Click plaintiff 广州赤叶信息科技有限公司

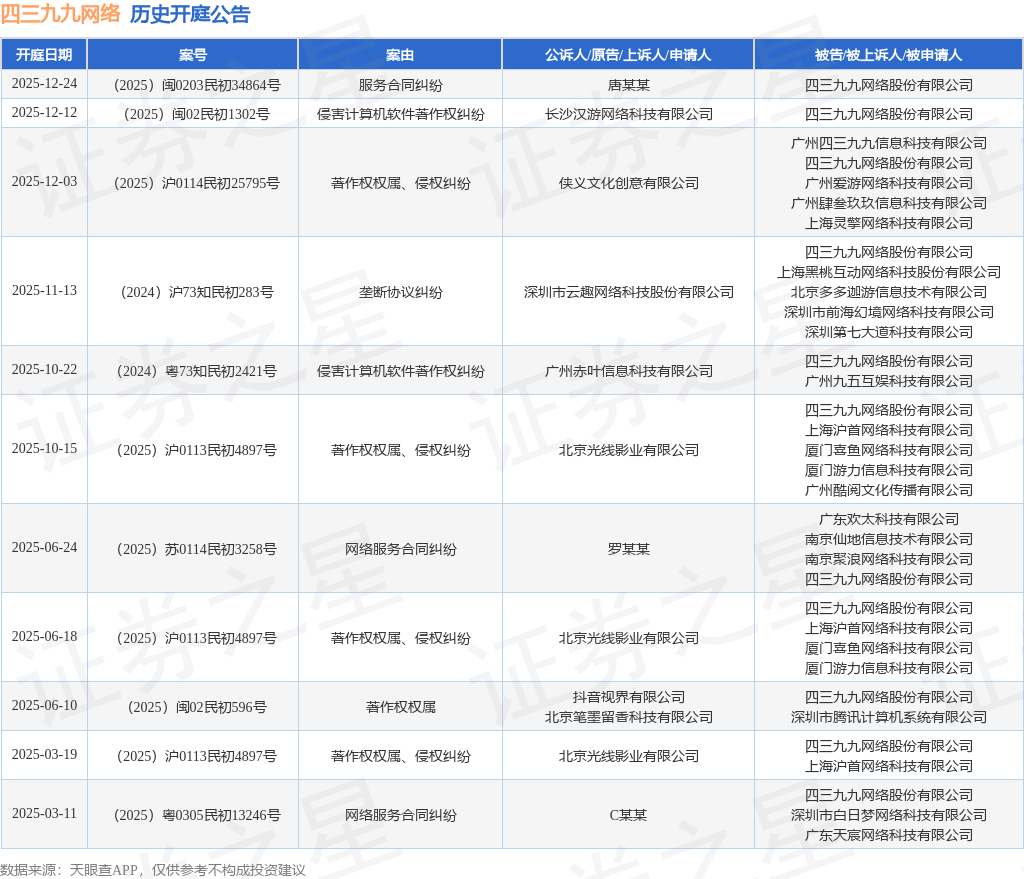[628, 371]
